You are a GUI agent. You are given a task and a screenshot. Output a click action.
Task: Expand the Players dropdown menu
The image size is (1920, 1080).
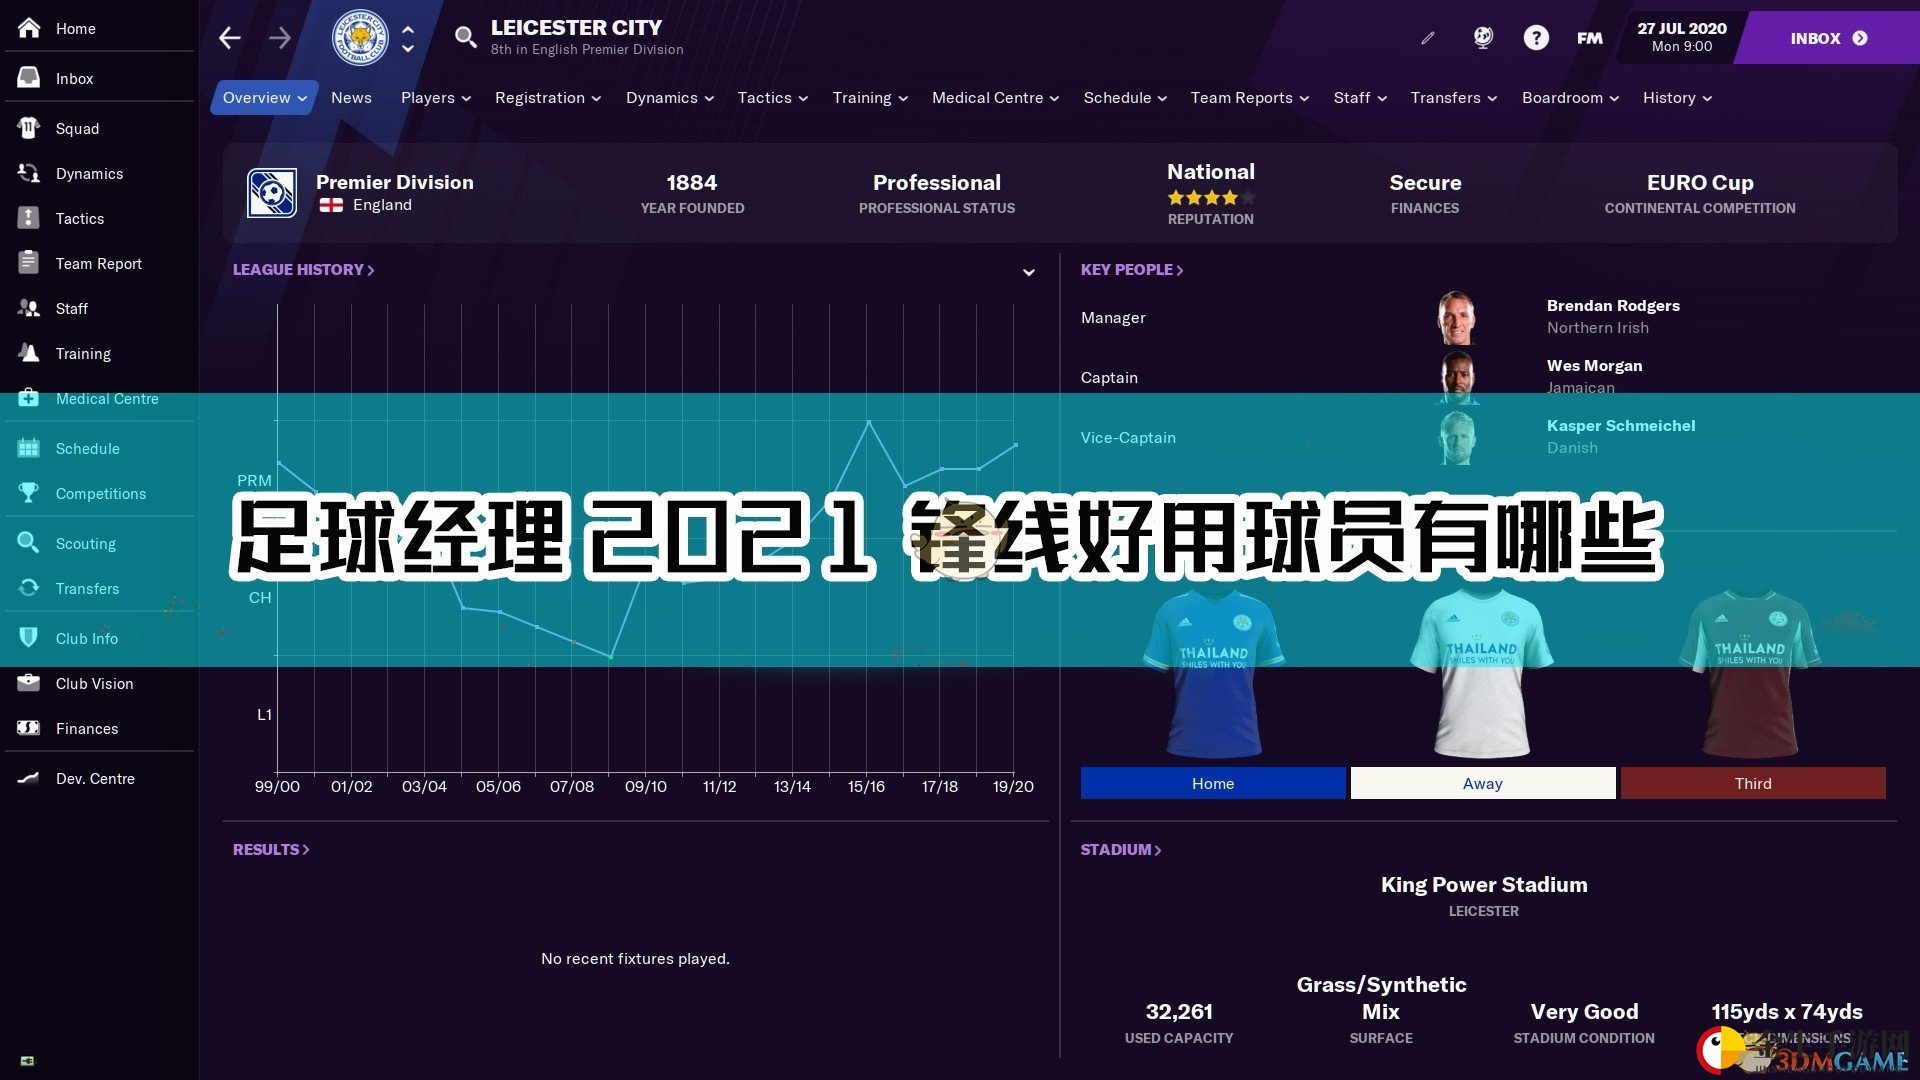tap(436, 98)
